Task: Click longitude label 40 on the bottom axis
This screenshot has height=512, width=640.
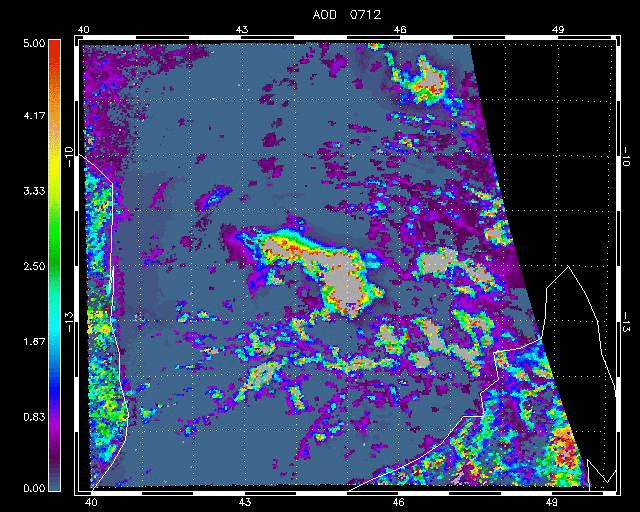Action: (91, 502)
